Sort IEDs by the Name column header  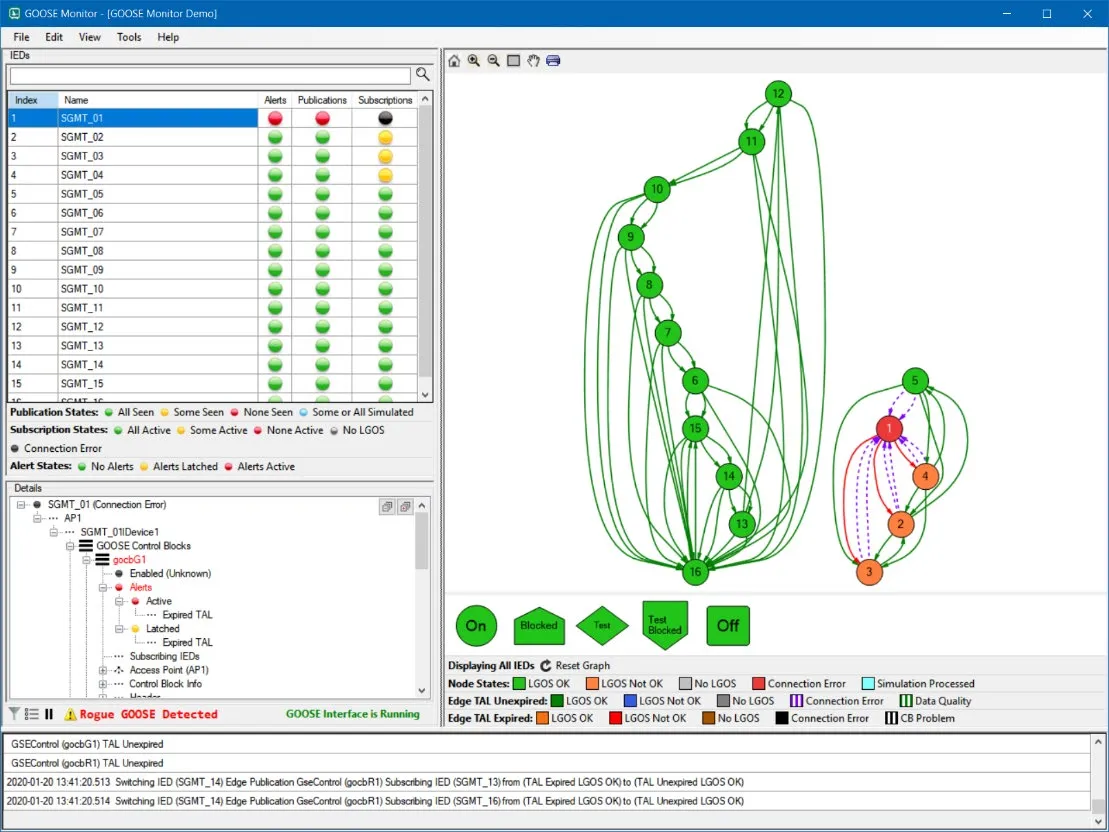tap(158, 100)
